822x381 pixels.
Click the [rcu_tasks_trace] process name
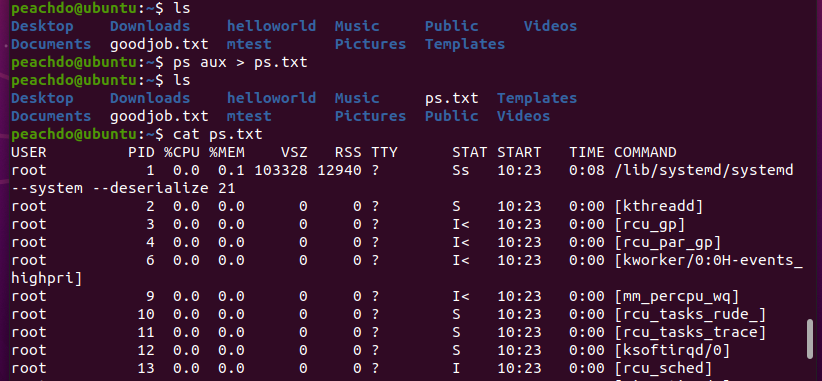pyautogui.click(x=690, y=332)
